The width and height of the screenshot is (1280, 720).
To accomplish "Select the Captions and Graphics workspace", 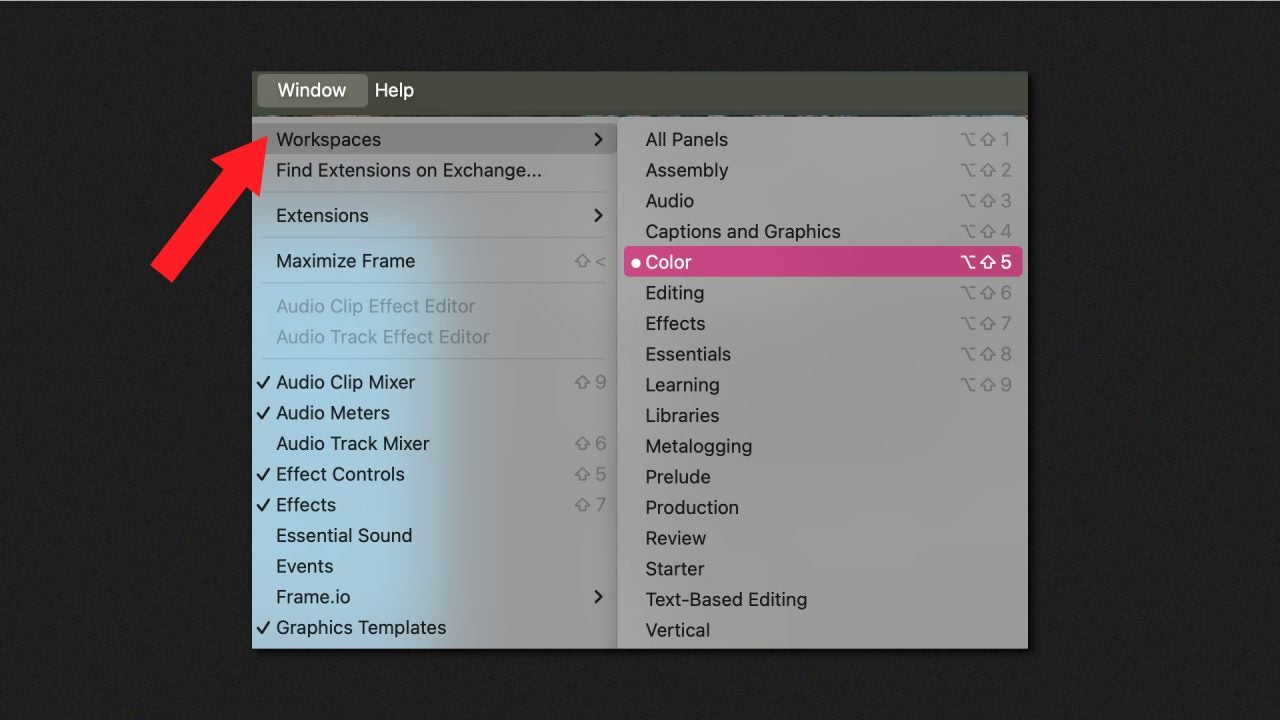I will tap(742, 232).
